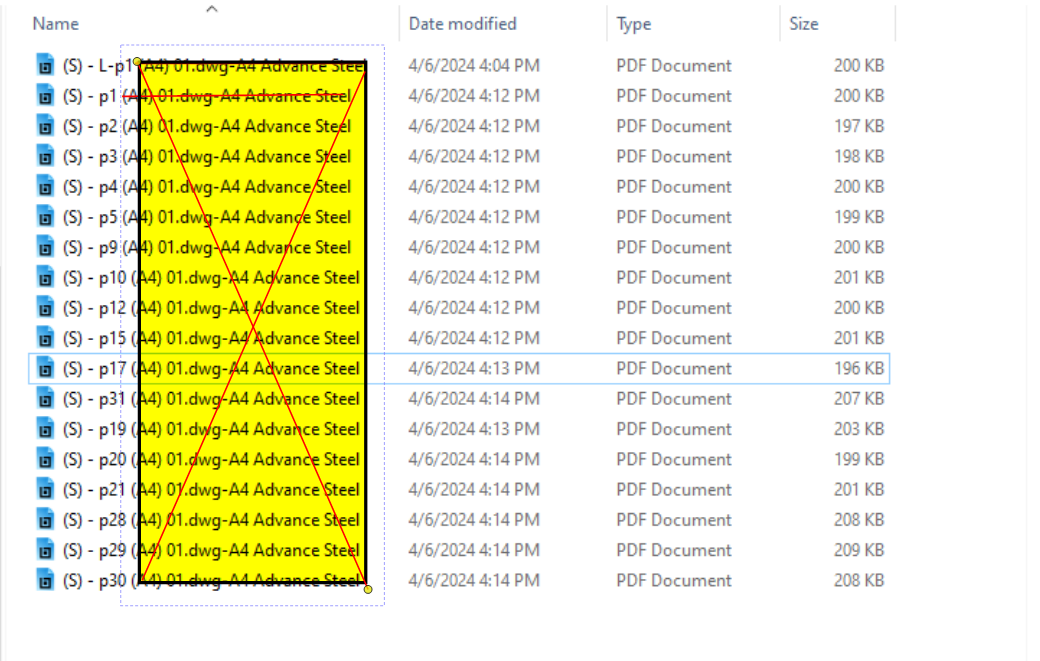This screenshot has height=661, width=1040.
Task: Click the PDF icon beside "(S) - p9"
Action: point(45,247)
